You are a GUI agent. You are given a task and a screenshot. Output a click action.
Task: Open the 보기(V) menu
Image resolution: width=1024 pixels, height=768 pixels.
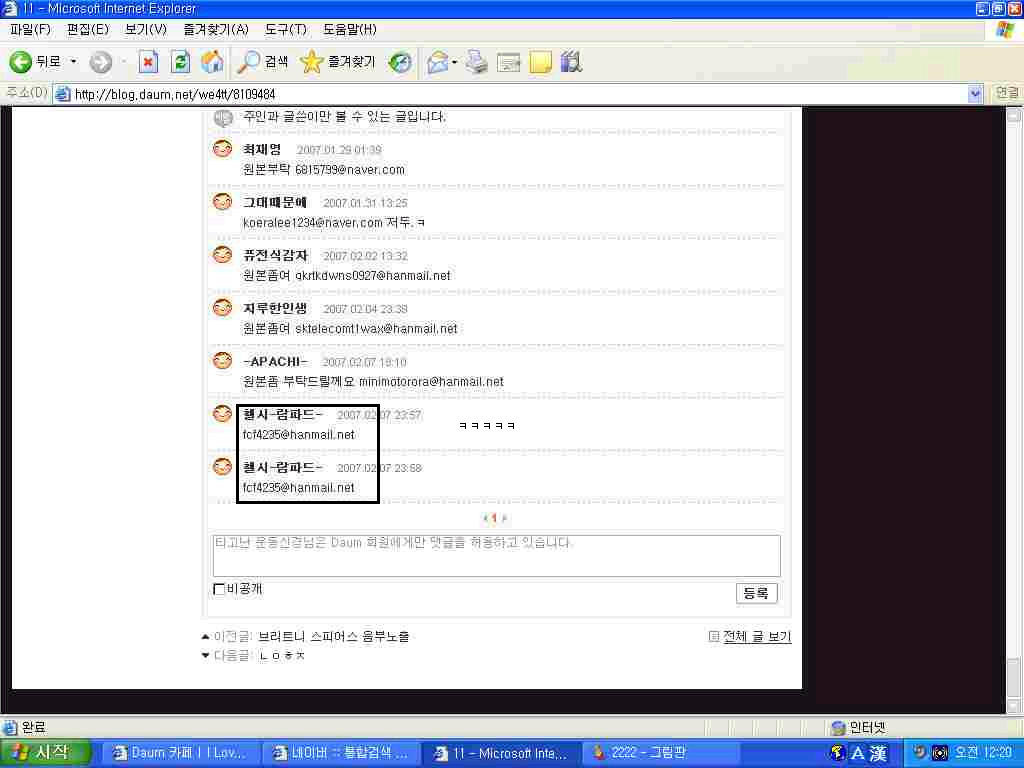click(146, 29)
